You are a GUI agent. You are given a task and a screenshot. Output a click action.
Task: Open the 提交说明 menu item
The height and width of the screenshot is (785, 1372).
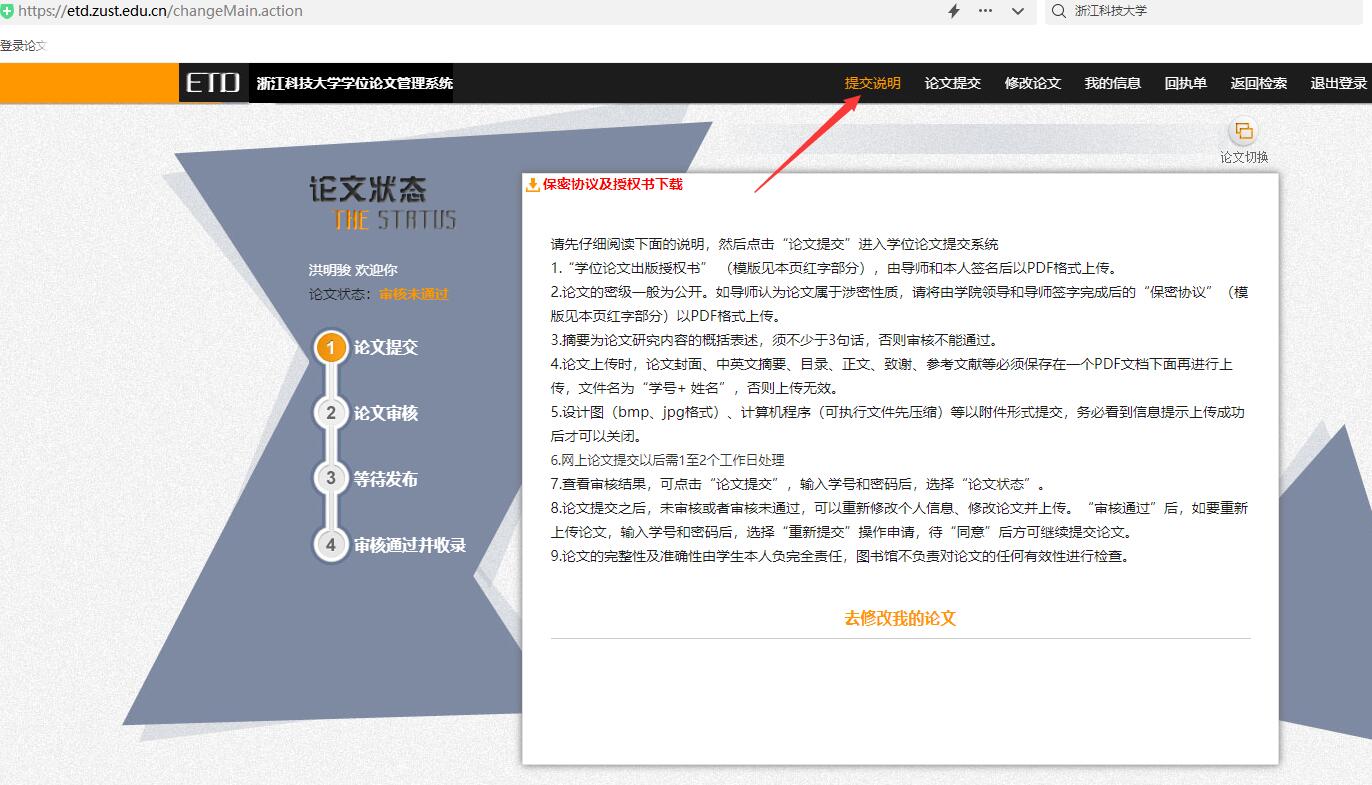(x=872, y=83)
